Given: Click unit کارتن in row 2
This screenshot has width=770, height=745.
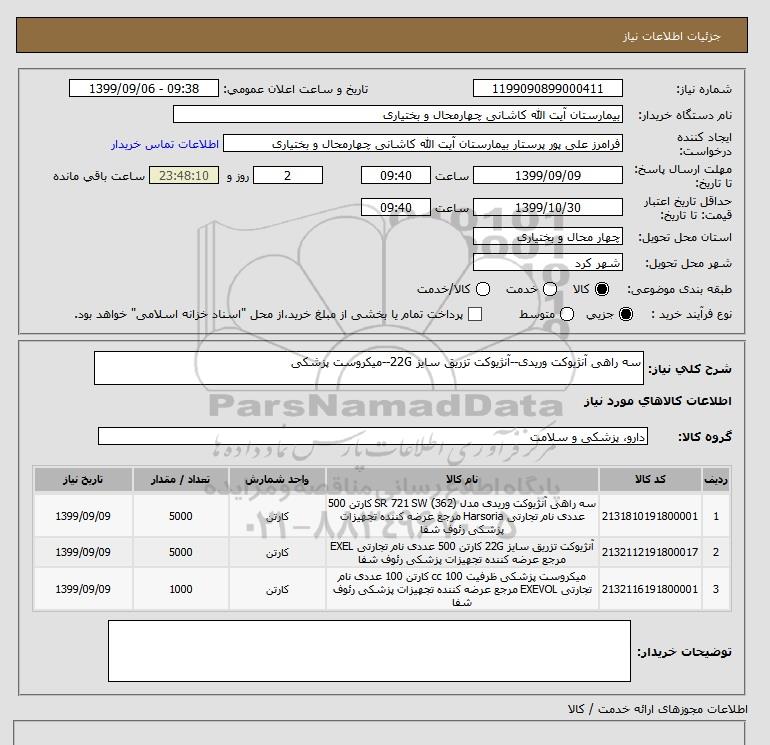Looking at the screenshot, I should tap(277, 552).
